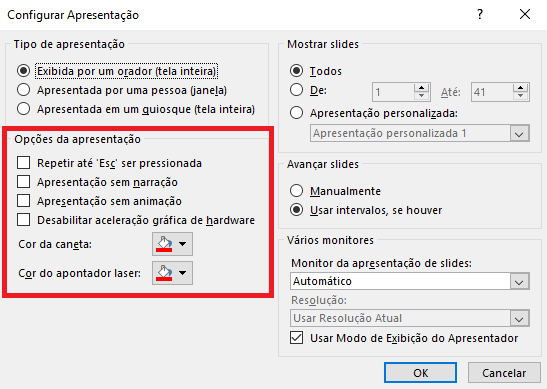This screenshot has width=547, height=389.
Task: Click the question mark help icon
Action: click(480, 14)
